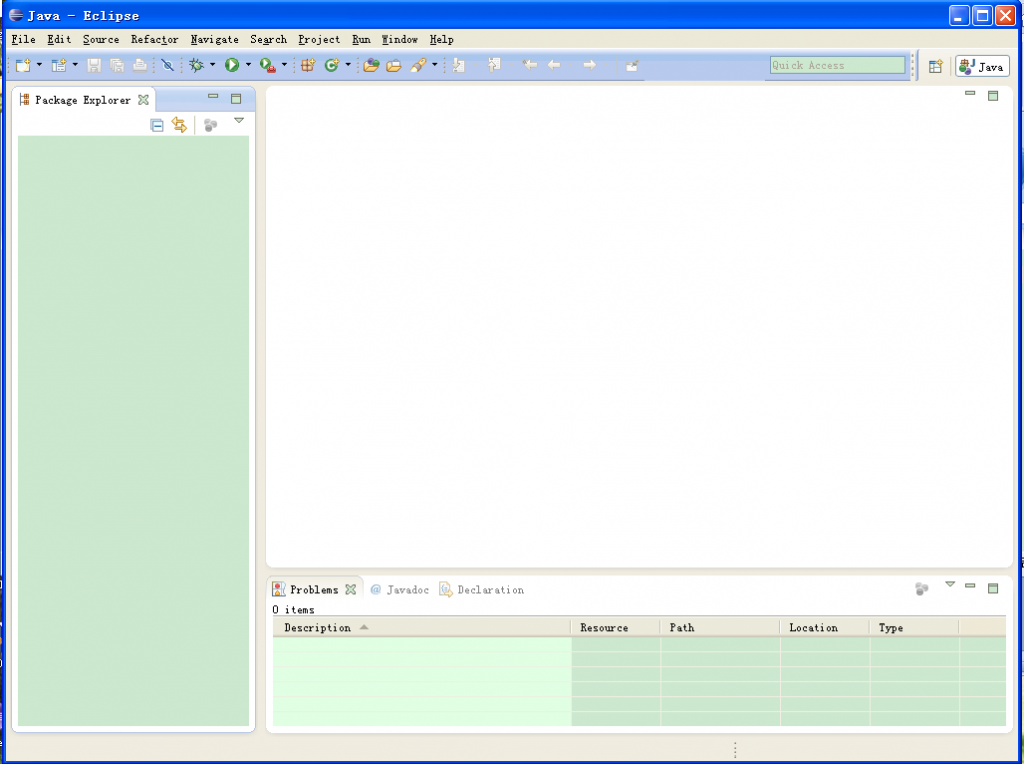Click the Back navigation arrow icon
The width and height of the screenshot is (1024, 764).
pyautogui.click(x=554, y=65)
